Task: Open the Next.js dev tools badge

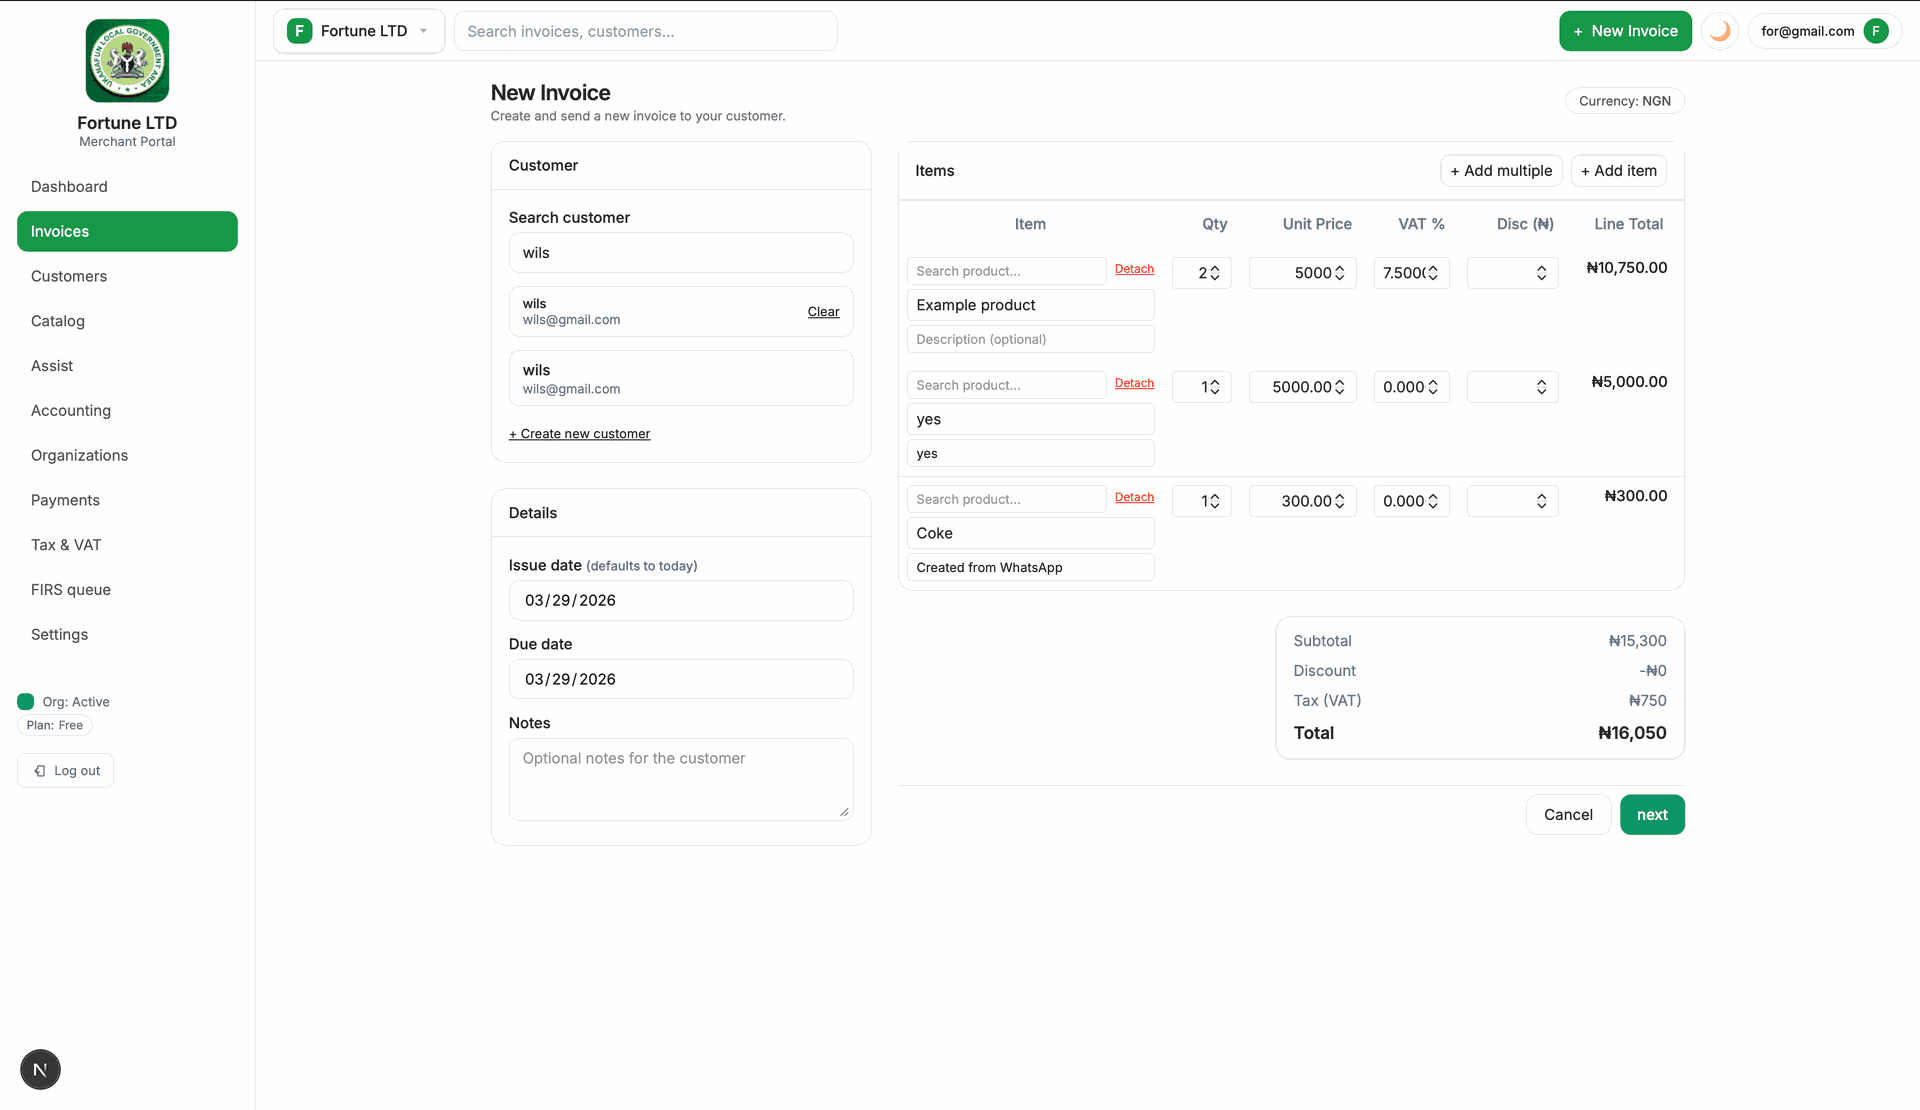Action: click(40, 1070)
